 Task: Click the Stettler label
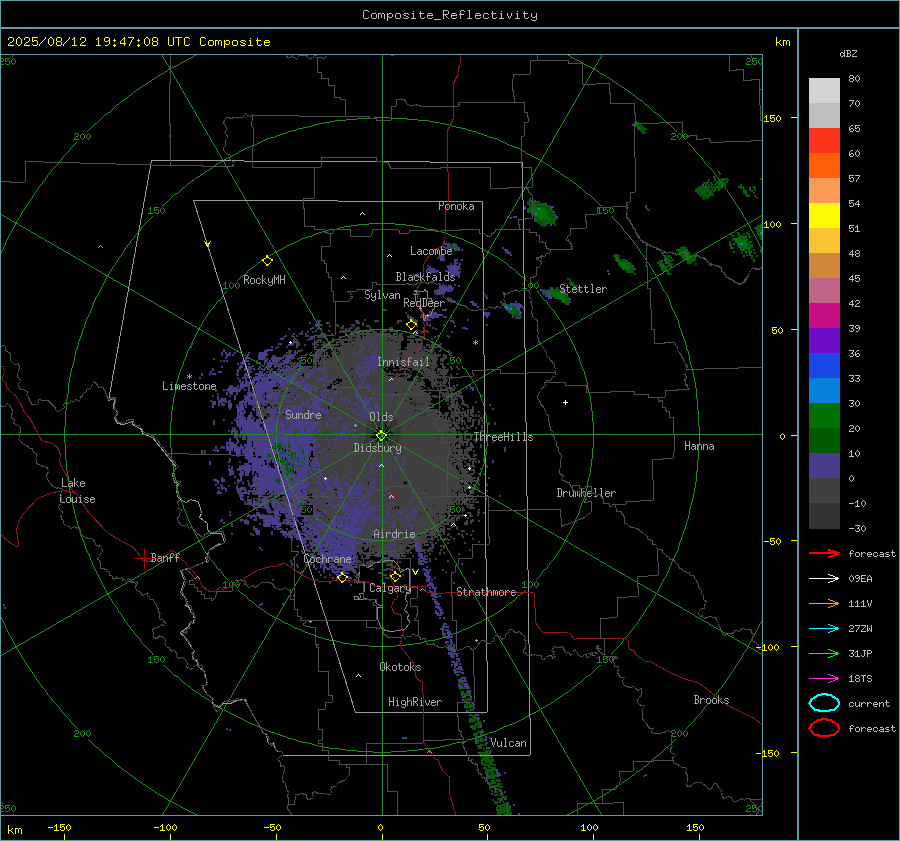pos(583,289)
